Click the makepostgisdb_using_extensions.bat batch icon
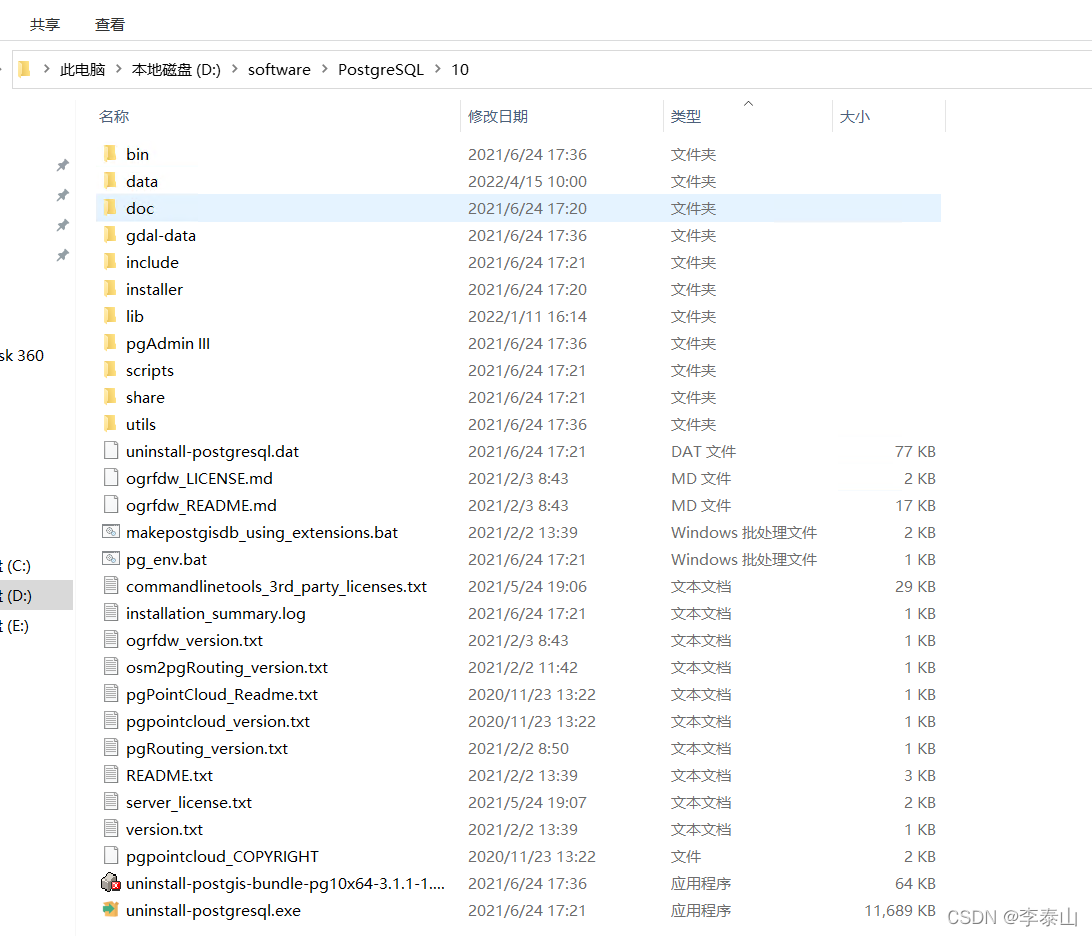Screen dimensions: 1092x936 pos(111,532)
